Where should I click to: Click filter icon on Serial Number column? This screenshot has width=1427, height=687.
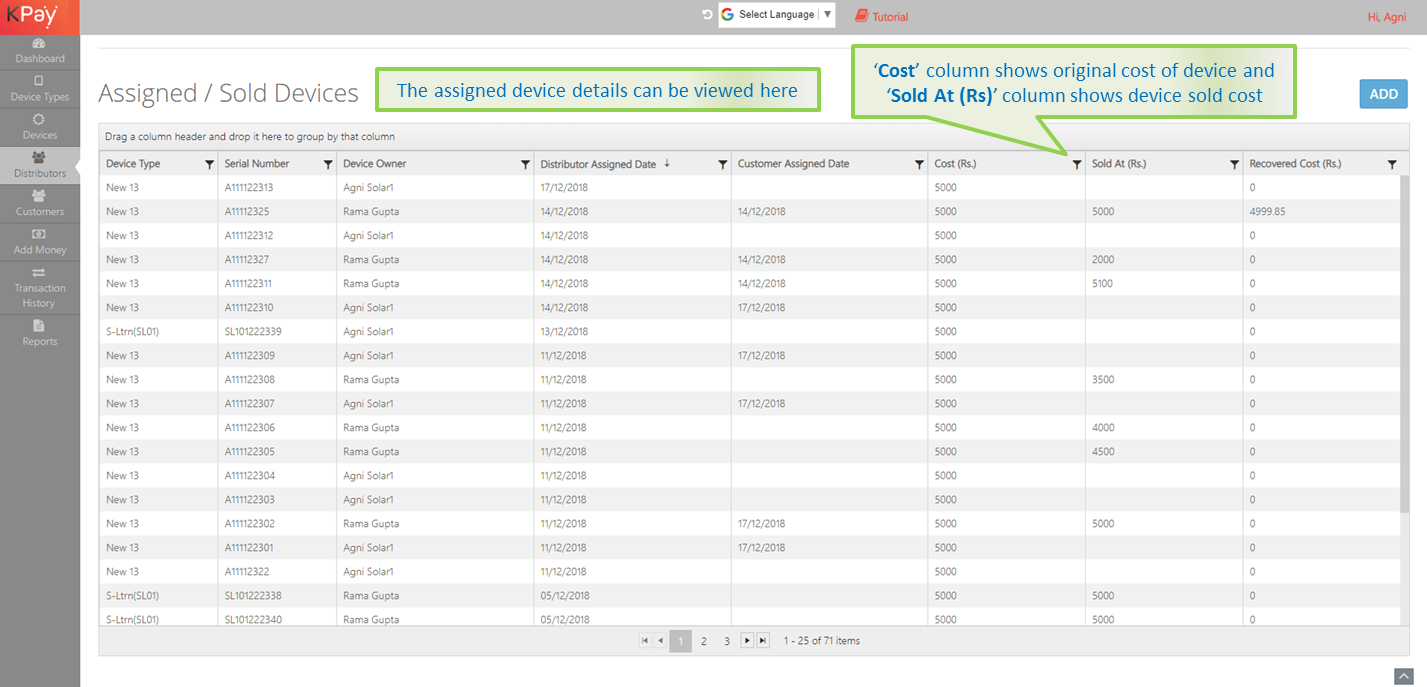[x=327, y=165]
